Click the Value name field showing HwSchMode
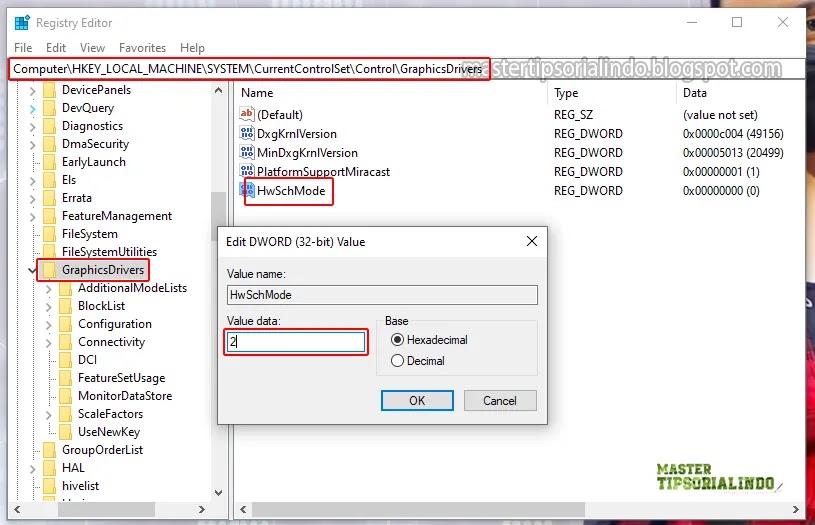Image resolution: width=815 pixels, height=525 pixels. click(x=382, y=295)
